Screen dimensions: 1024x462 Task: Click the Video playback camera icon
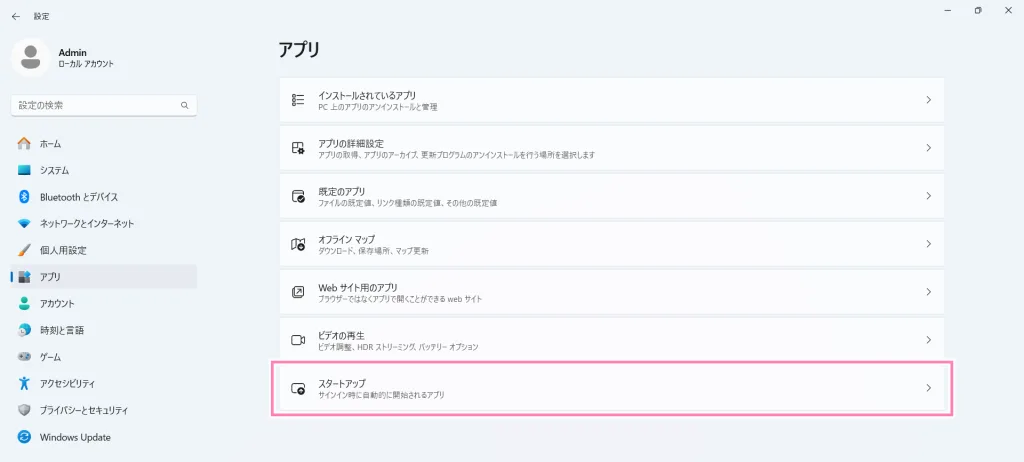(x=297, y=340)
